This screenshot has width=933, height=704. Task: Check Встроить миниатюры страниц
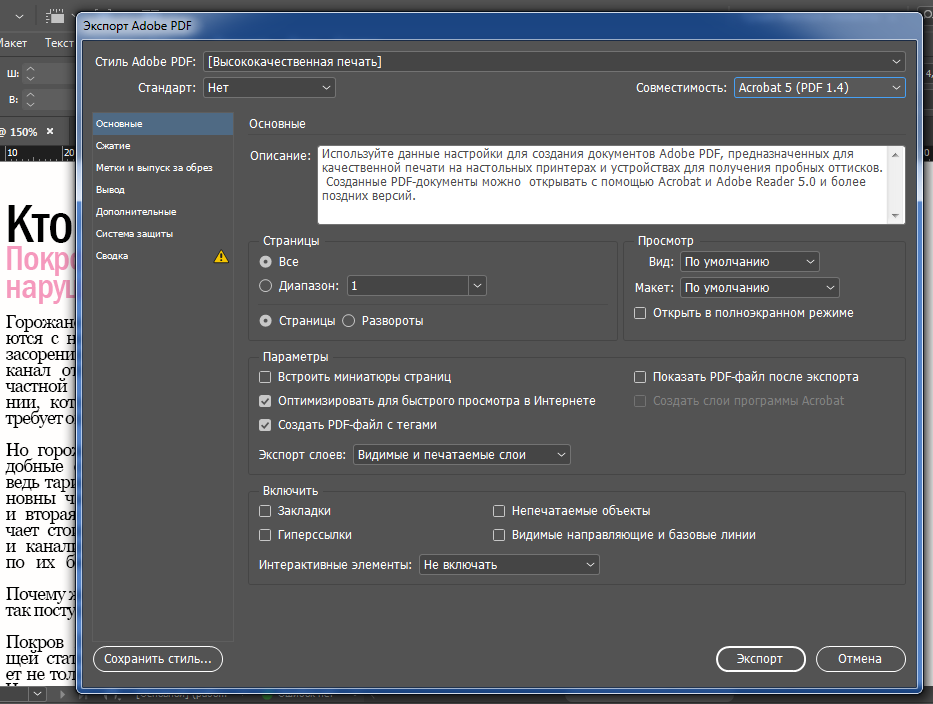(265, 377)
